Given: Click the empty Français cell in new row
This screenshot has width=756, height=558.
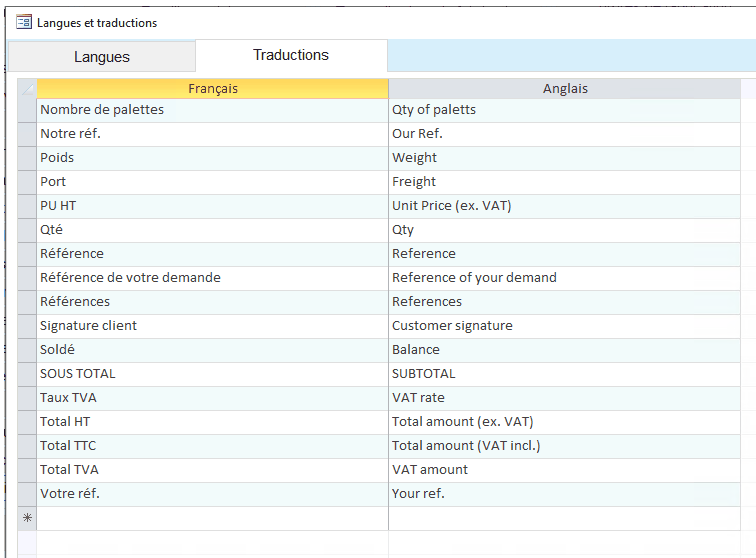Looking at the screenshot, I should tap(212, 518).
